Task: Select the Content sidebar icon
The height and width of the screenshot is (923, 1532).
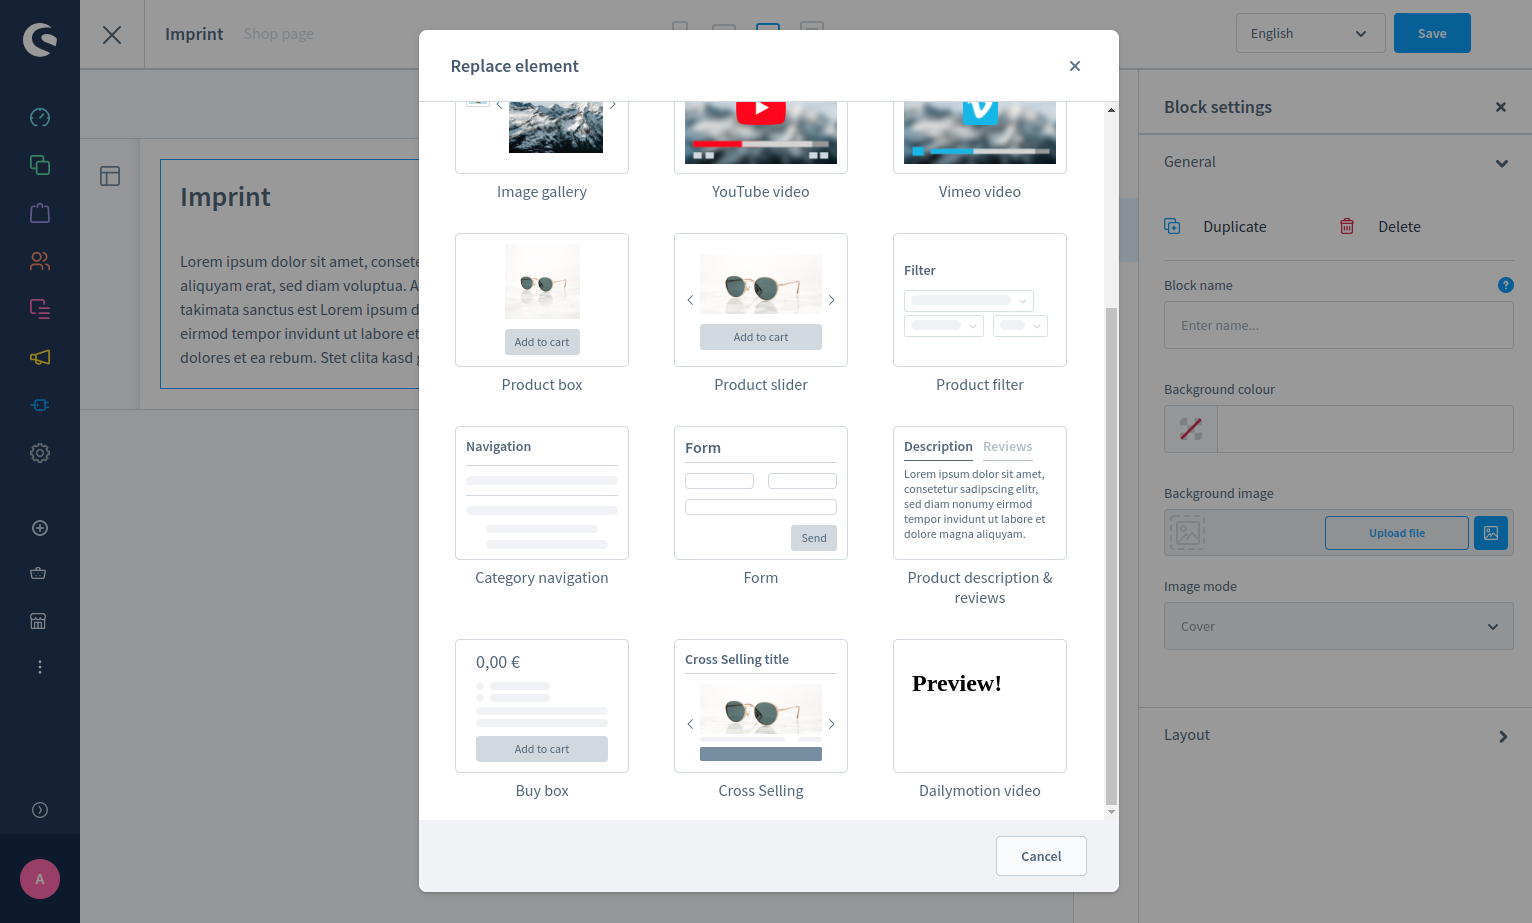Action: pyautogui.click(x=40, y=309)
